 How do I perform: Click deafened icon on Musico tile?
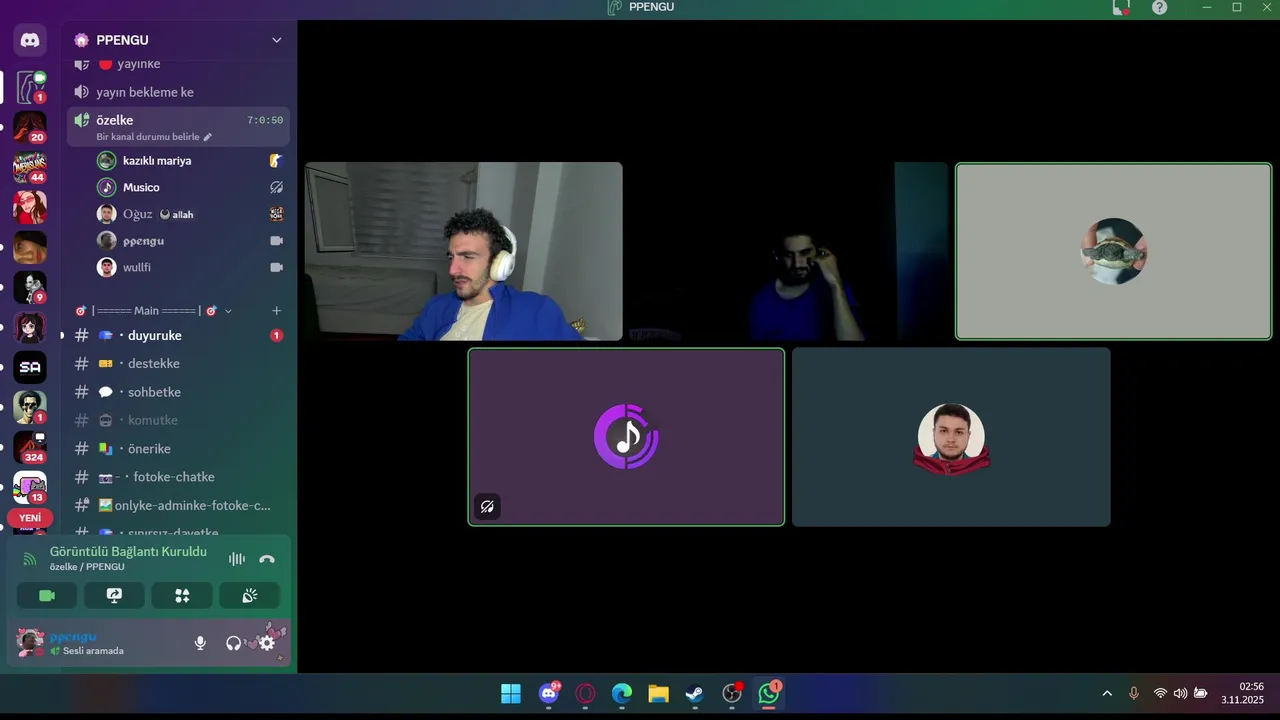pyautogui.click(x=487, y=507)
